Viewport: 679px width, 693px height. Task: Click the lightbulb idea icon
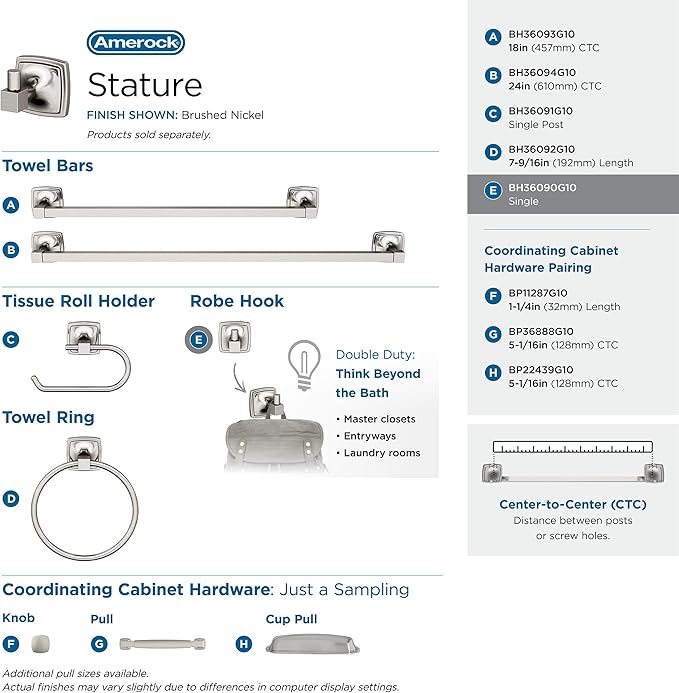tap(304, 365)
